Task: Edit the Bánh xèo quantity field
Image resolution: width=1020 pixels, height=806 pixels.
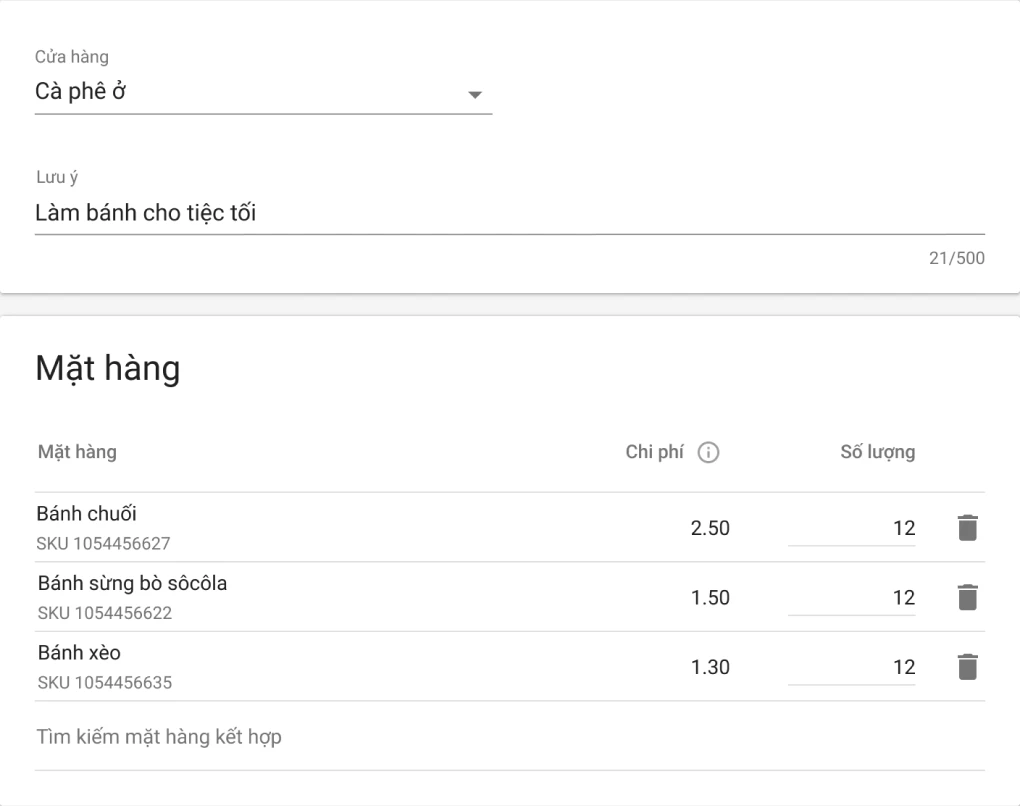Action: click(x=851, y=667)
